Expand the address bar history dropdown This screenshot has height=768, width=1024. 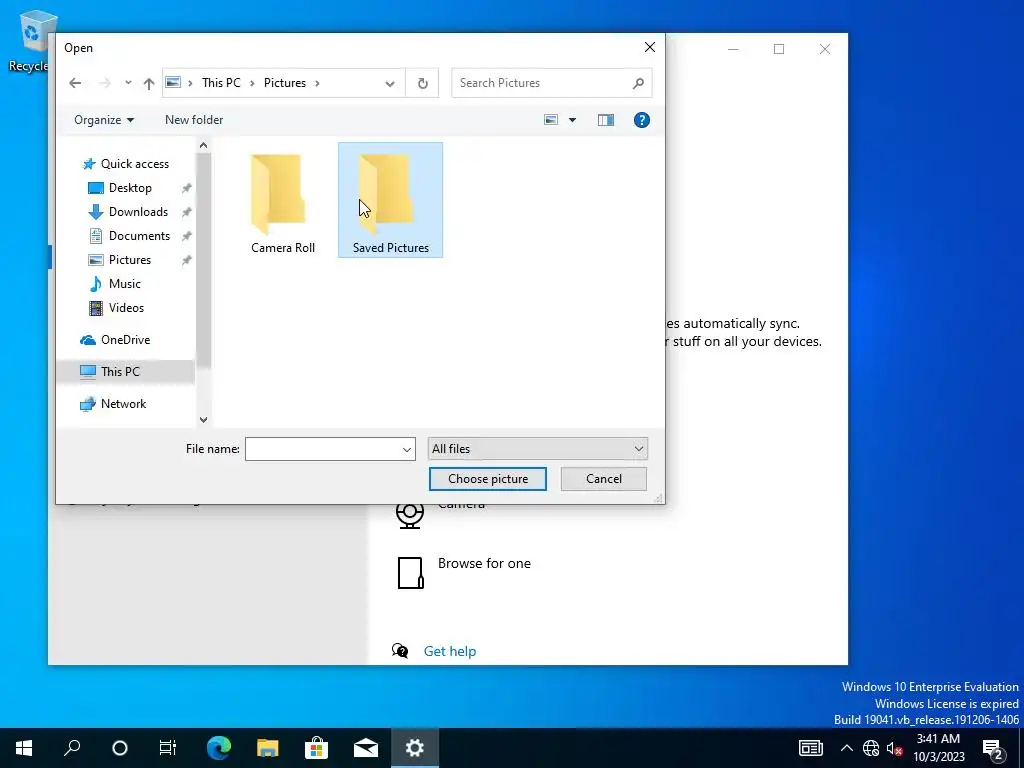pos(390,84)
